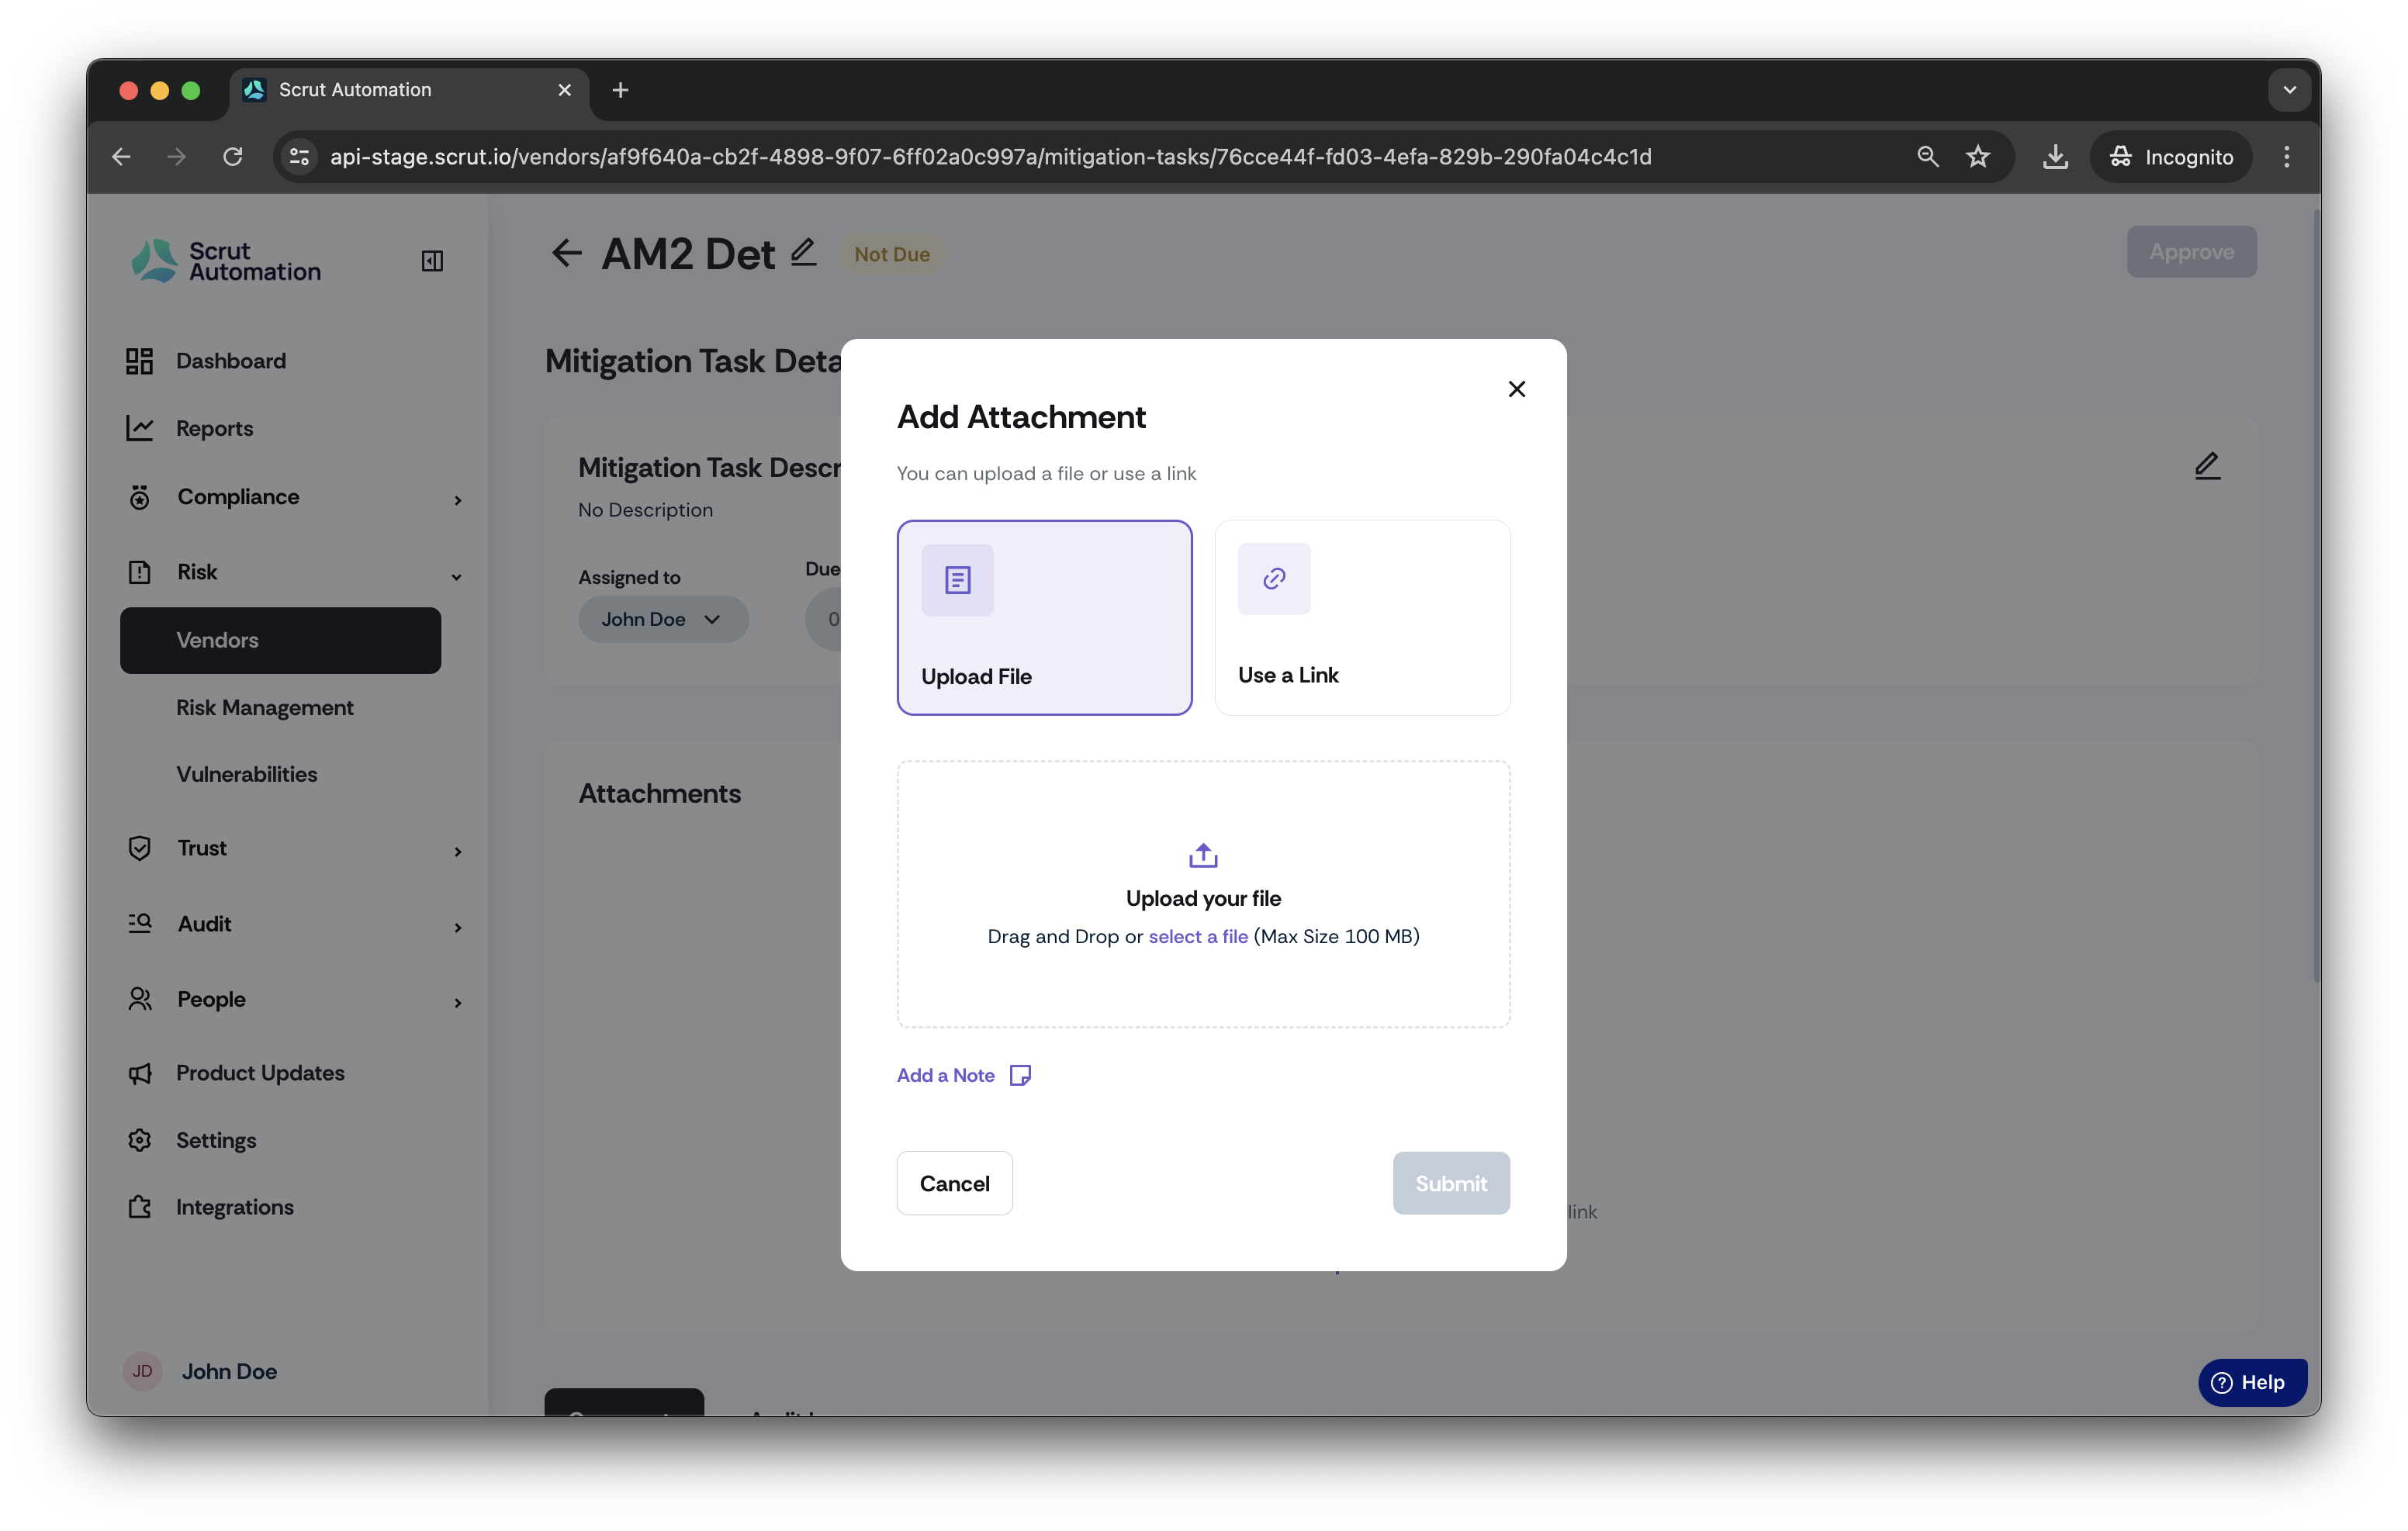
Task: Select the Upload File option card
Action: point(1044,617)
